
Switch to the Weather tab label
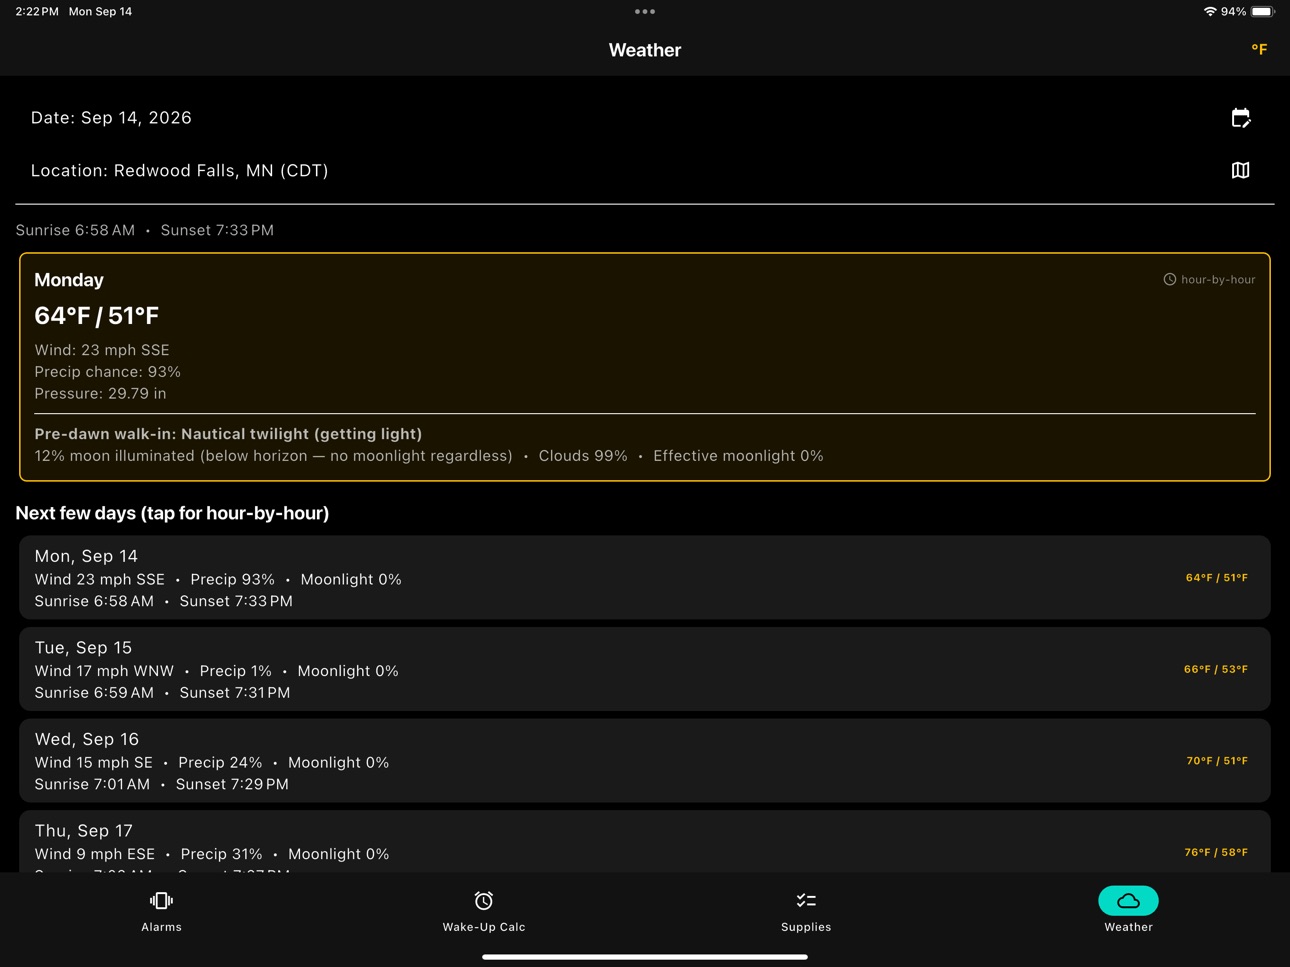click(x=1128, y=927)
